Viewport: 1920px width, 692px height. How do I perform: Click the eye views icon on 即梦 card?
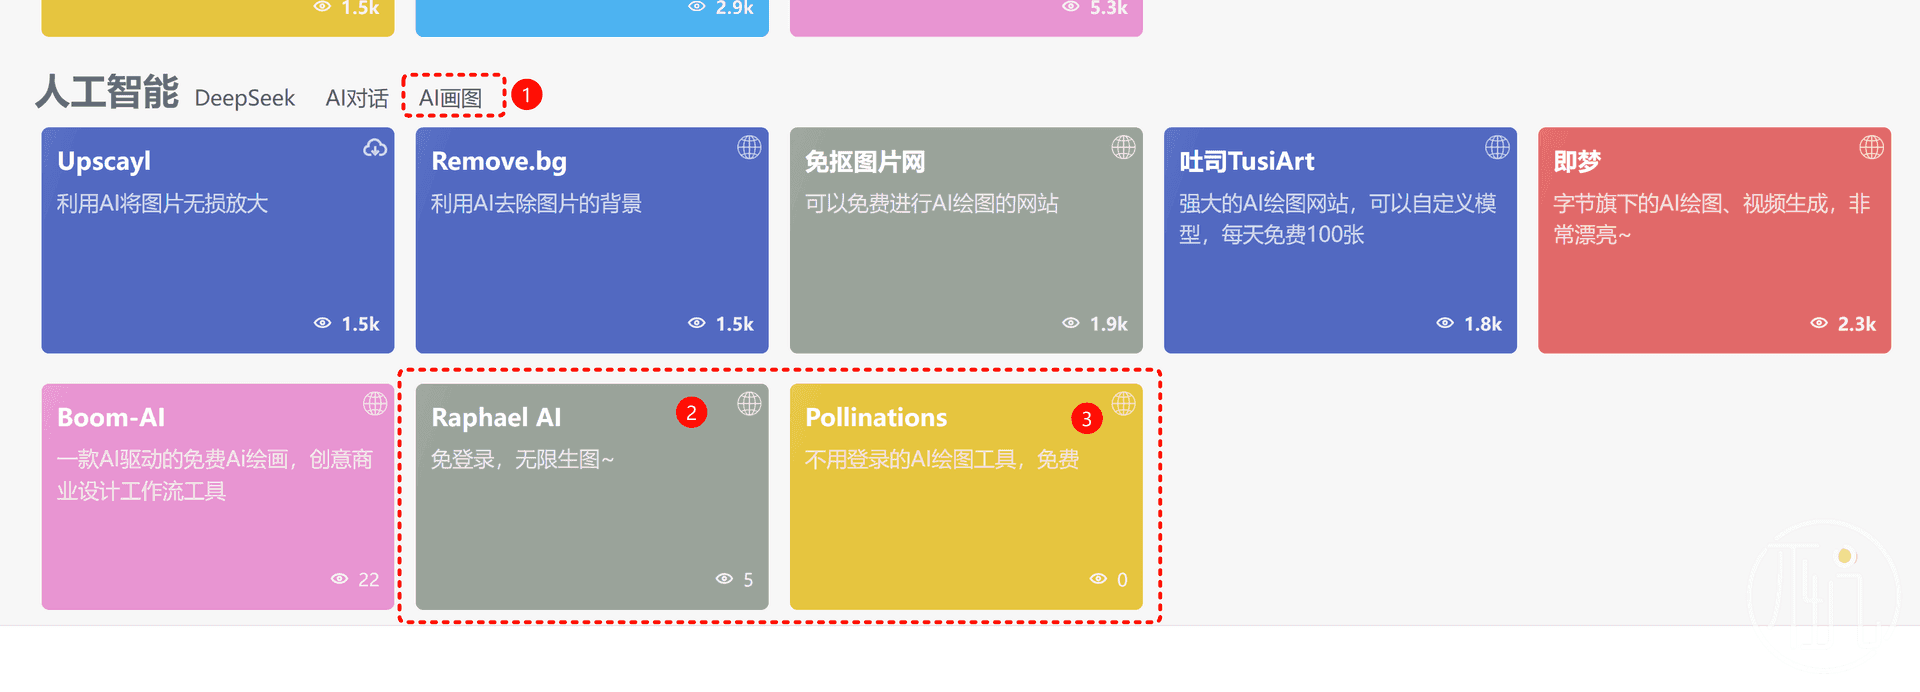pyautogui.click(x=1818, y=323)
